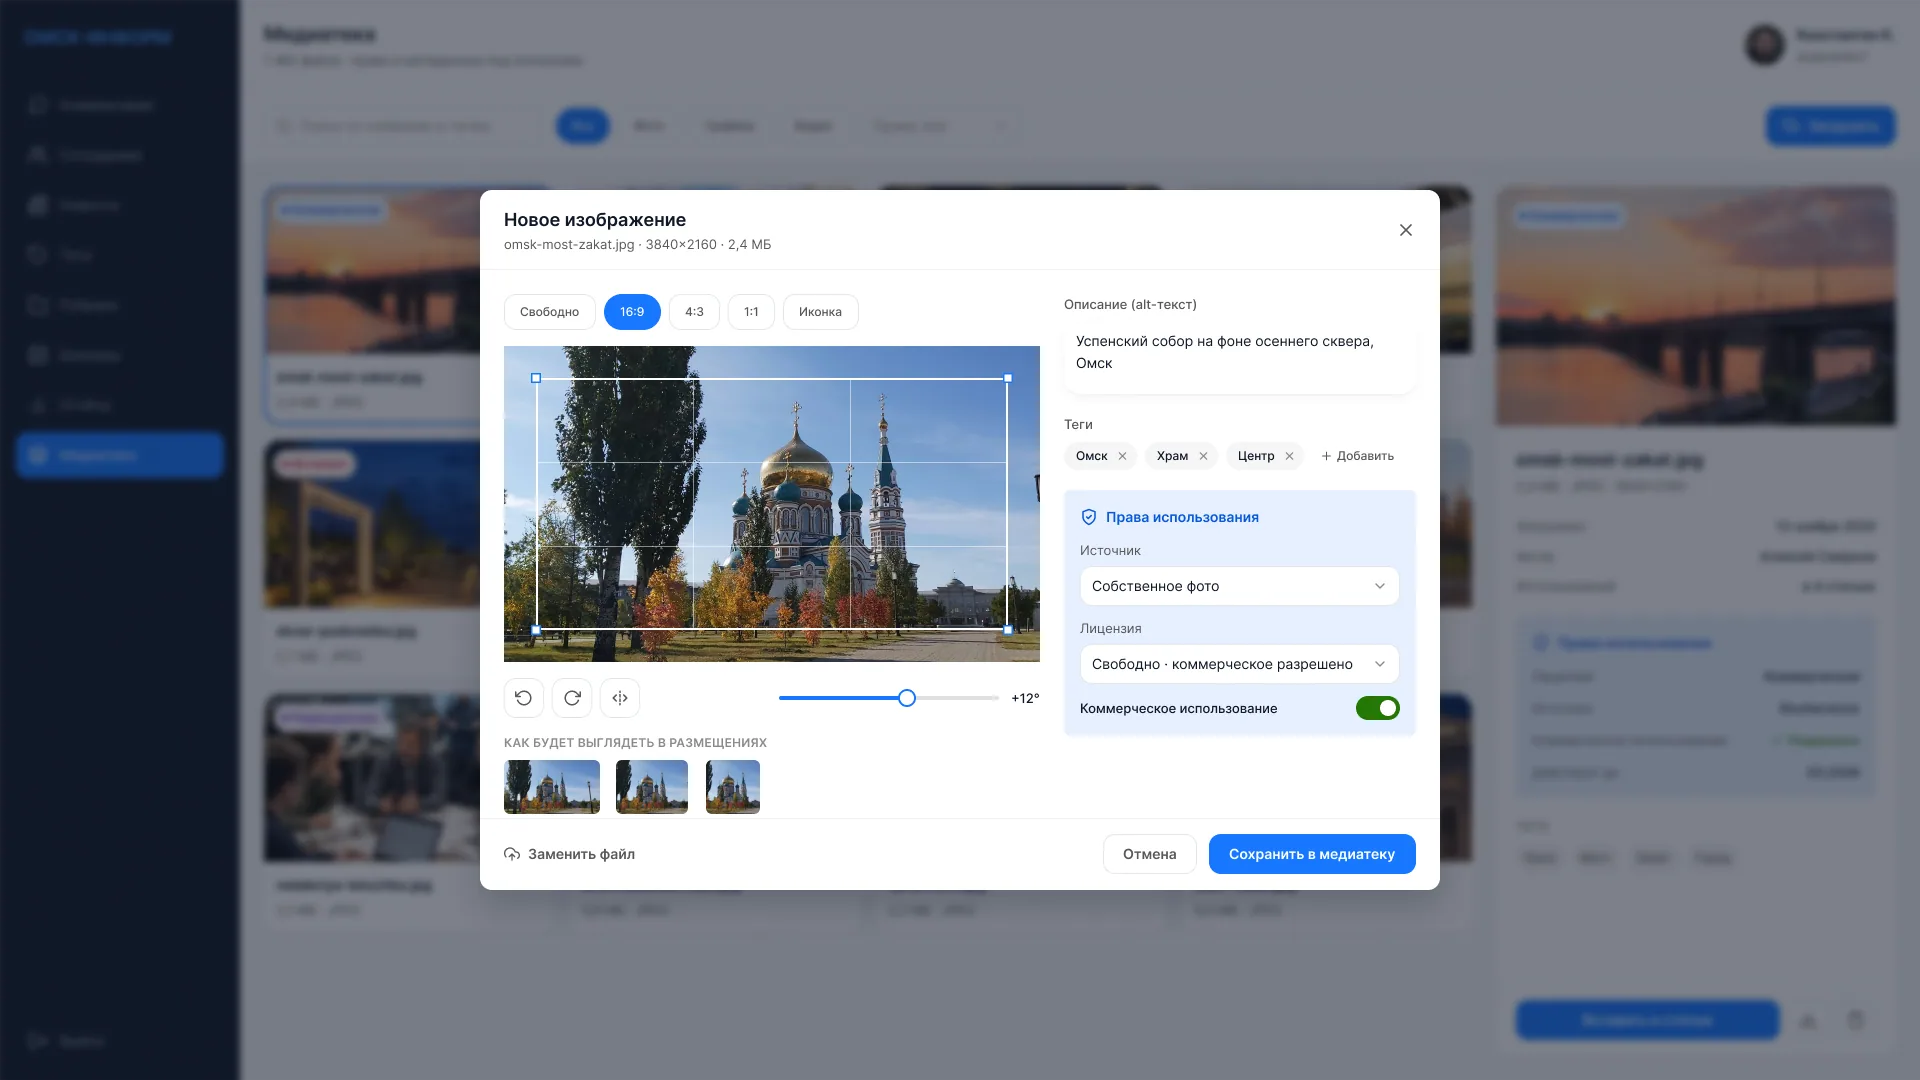This screenshot has width=1920, height=1080.
Task: Select 16:9 crop ratio
Action: [x=632, y=312]
